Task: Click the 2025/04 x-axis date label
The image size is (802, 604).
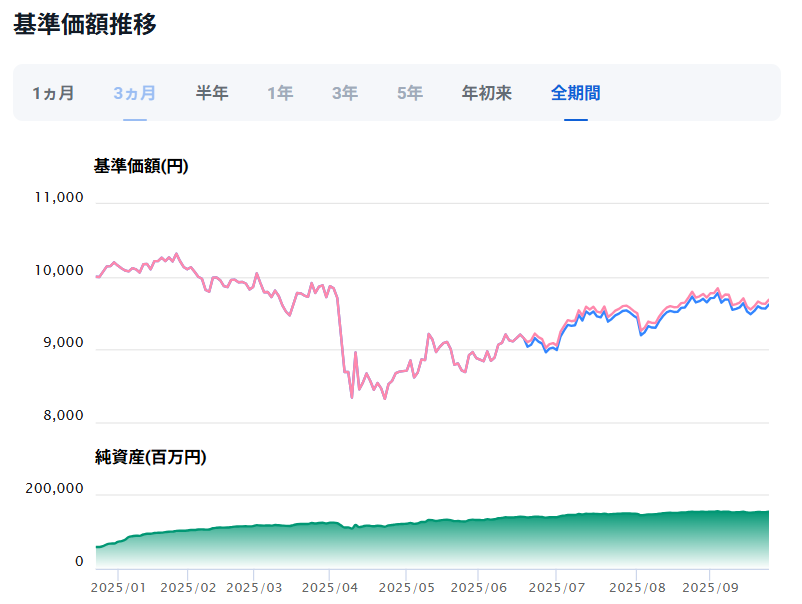Action: click(x=329, y=586)
